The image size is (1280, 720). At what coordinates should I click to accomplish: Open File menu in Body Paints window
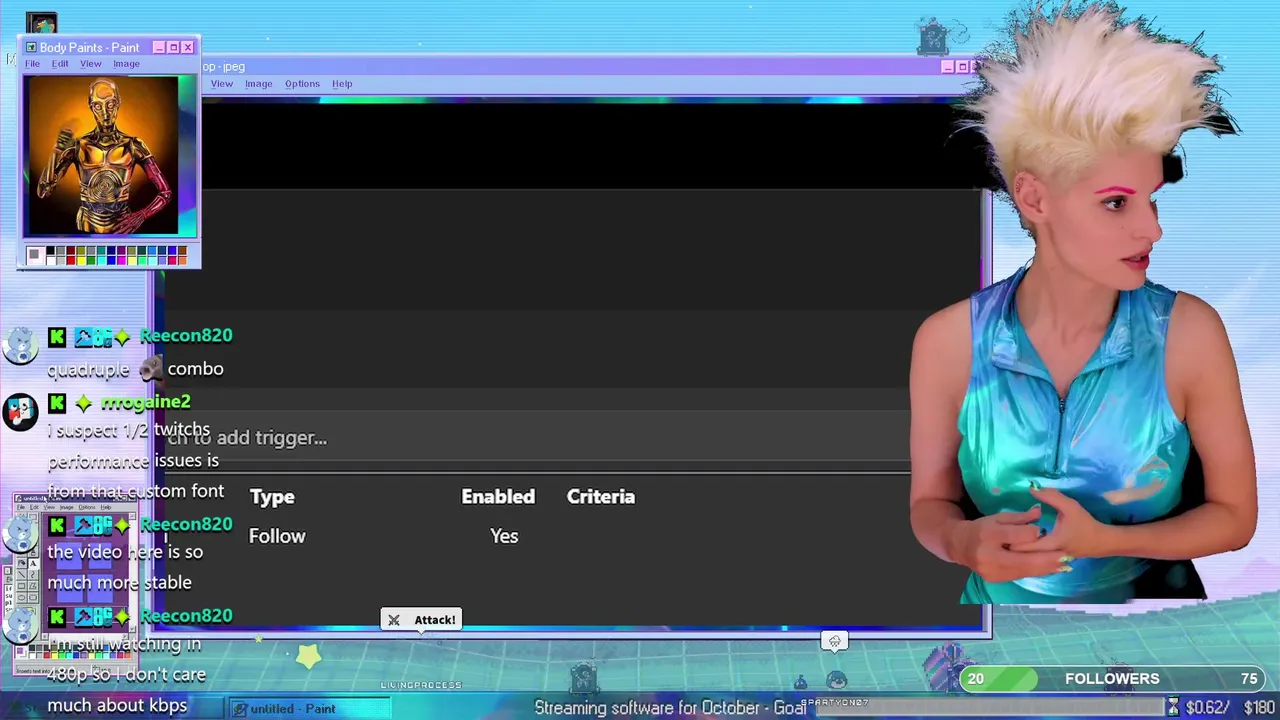(x=32, y=64)
